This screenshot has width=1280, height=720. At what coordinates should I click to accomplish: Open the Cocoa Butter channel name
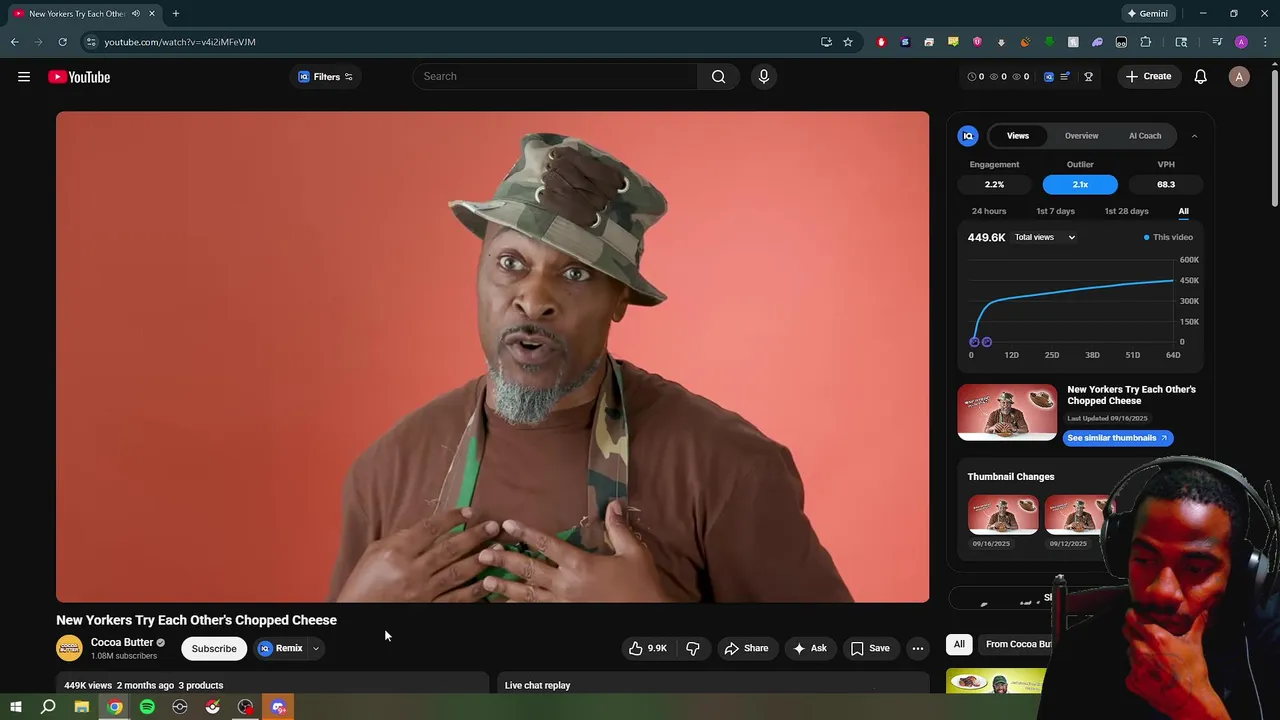pyautogui.click(x=122, y=642)
